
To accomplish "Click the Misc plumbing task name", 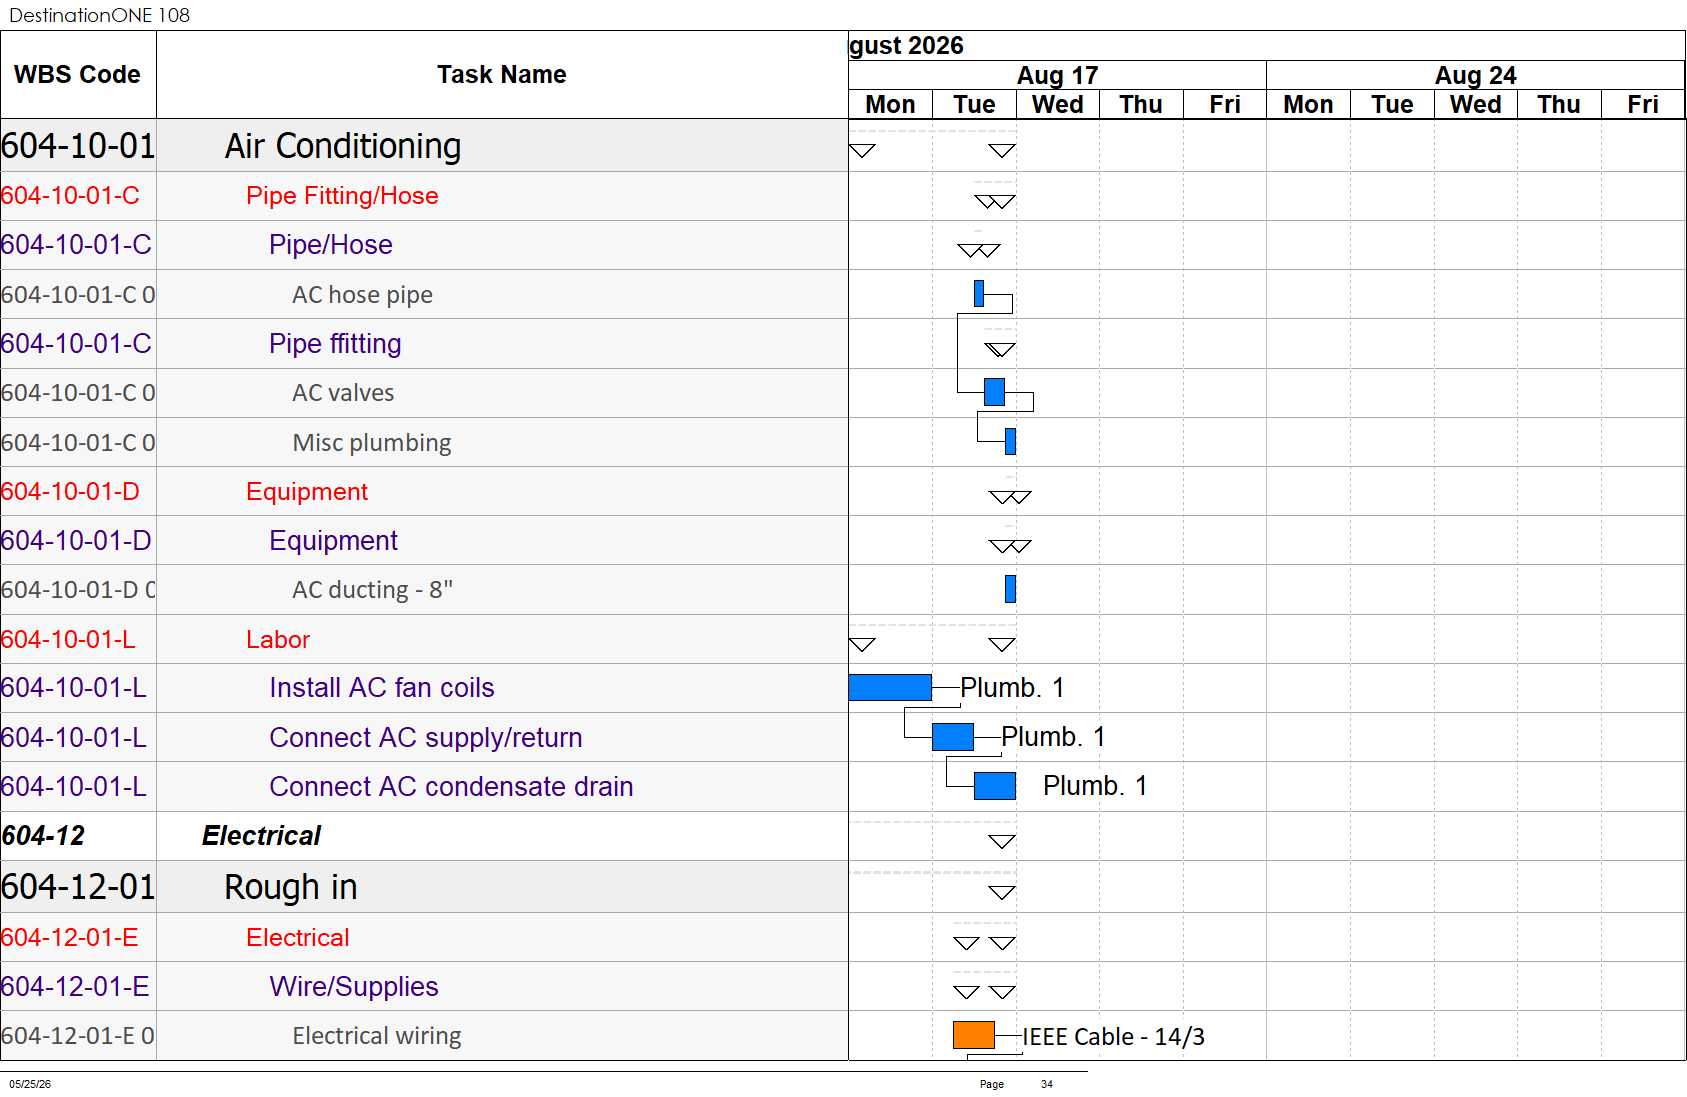I will 372,443.
